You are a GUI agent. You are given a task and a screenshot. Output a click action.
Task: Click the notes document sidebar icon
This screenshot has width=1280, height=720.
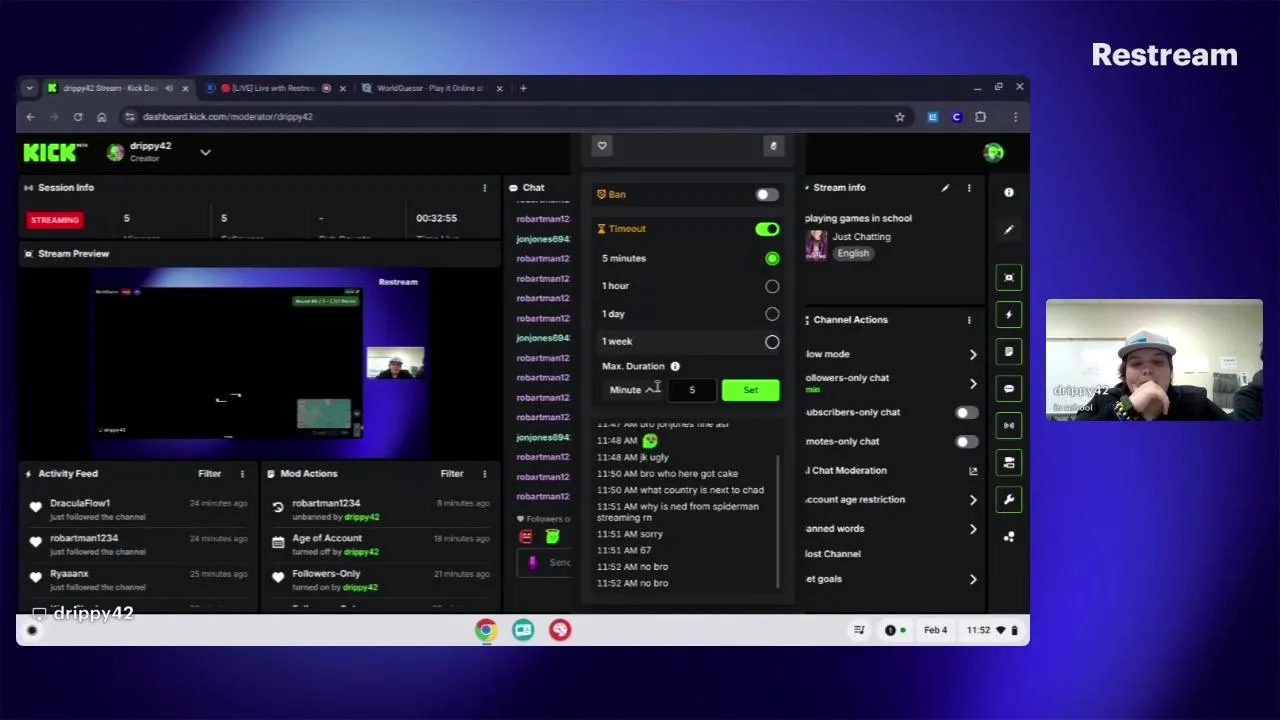(x=1009, y=352)
